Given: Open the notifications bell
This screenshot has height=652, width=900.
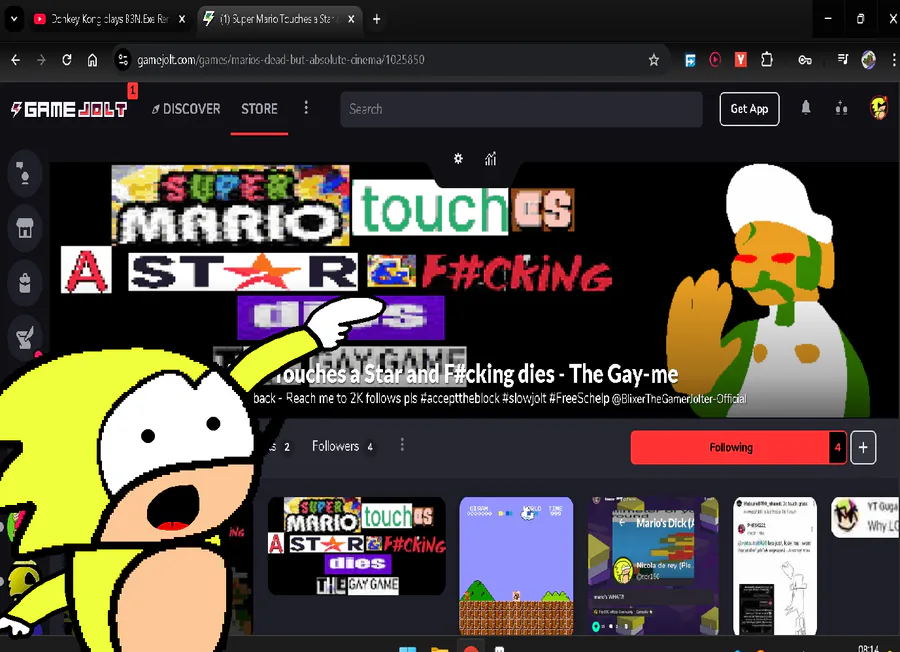Looking at the screenshot, I should (x=806, y=108).
